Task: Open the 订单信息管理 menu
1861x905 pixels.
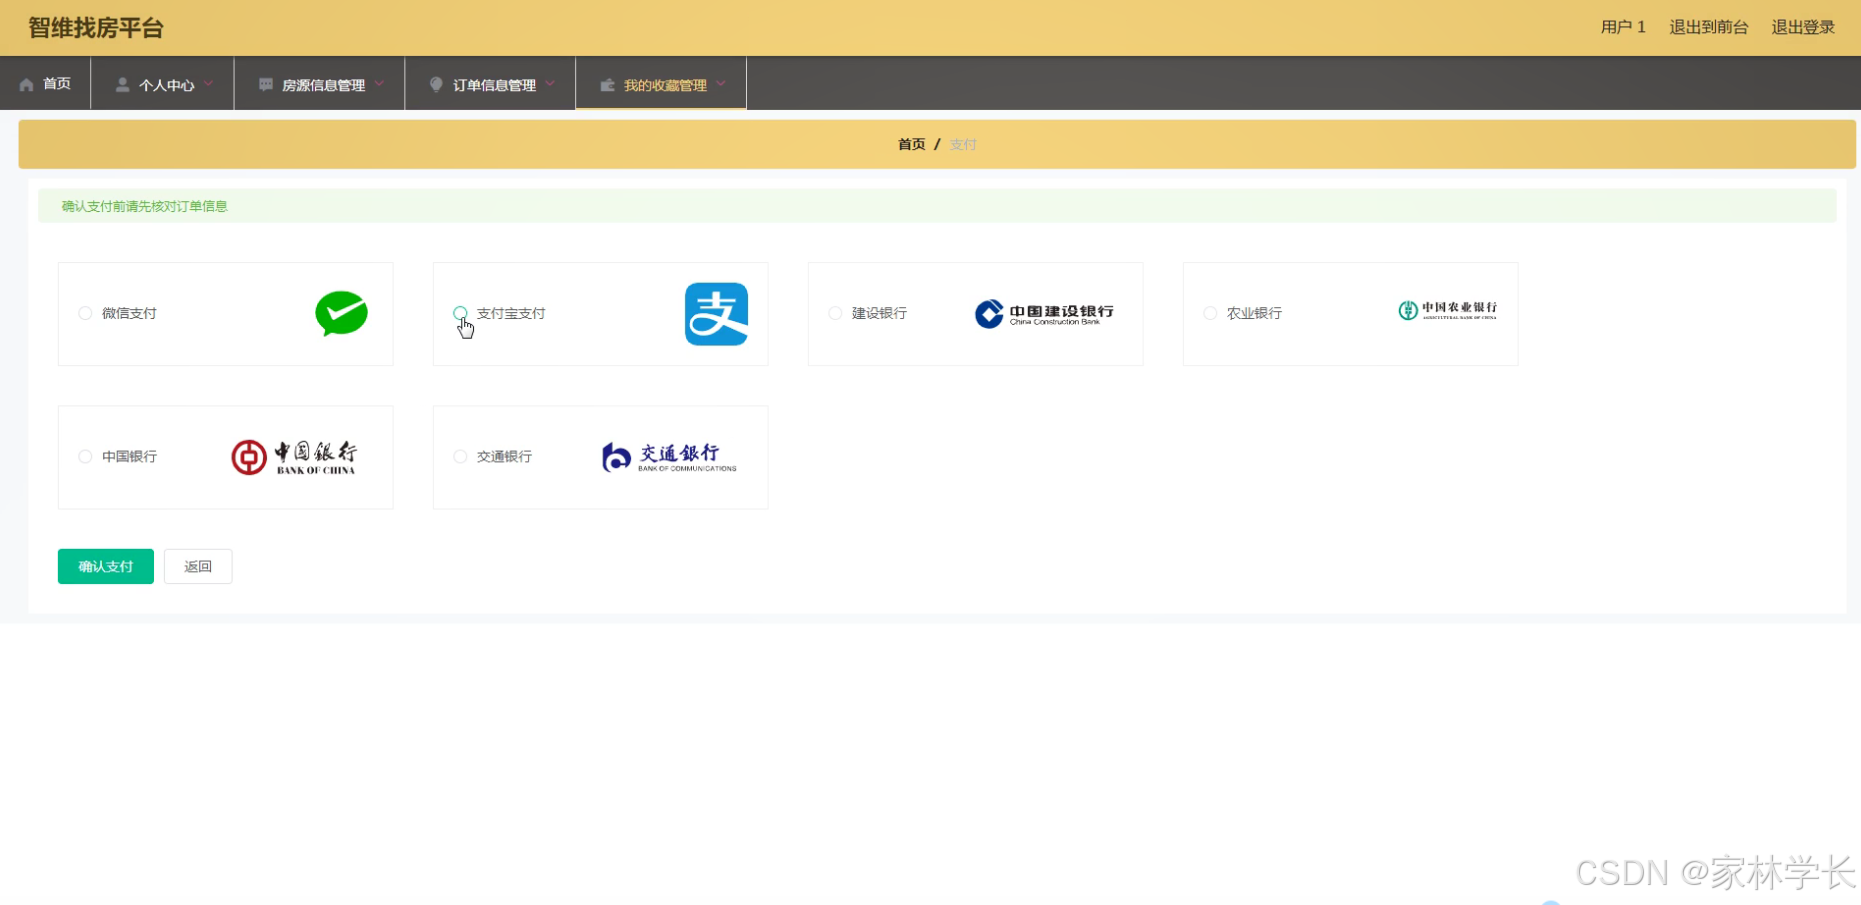Action: [490, 83]
